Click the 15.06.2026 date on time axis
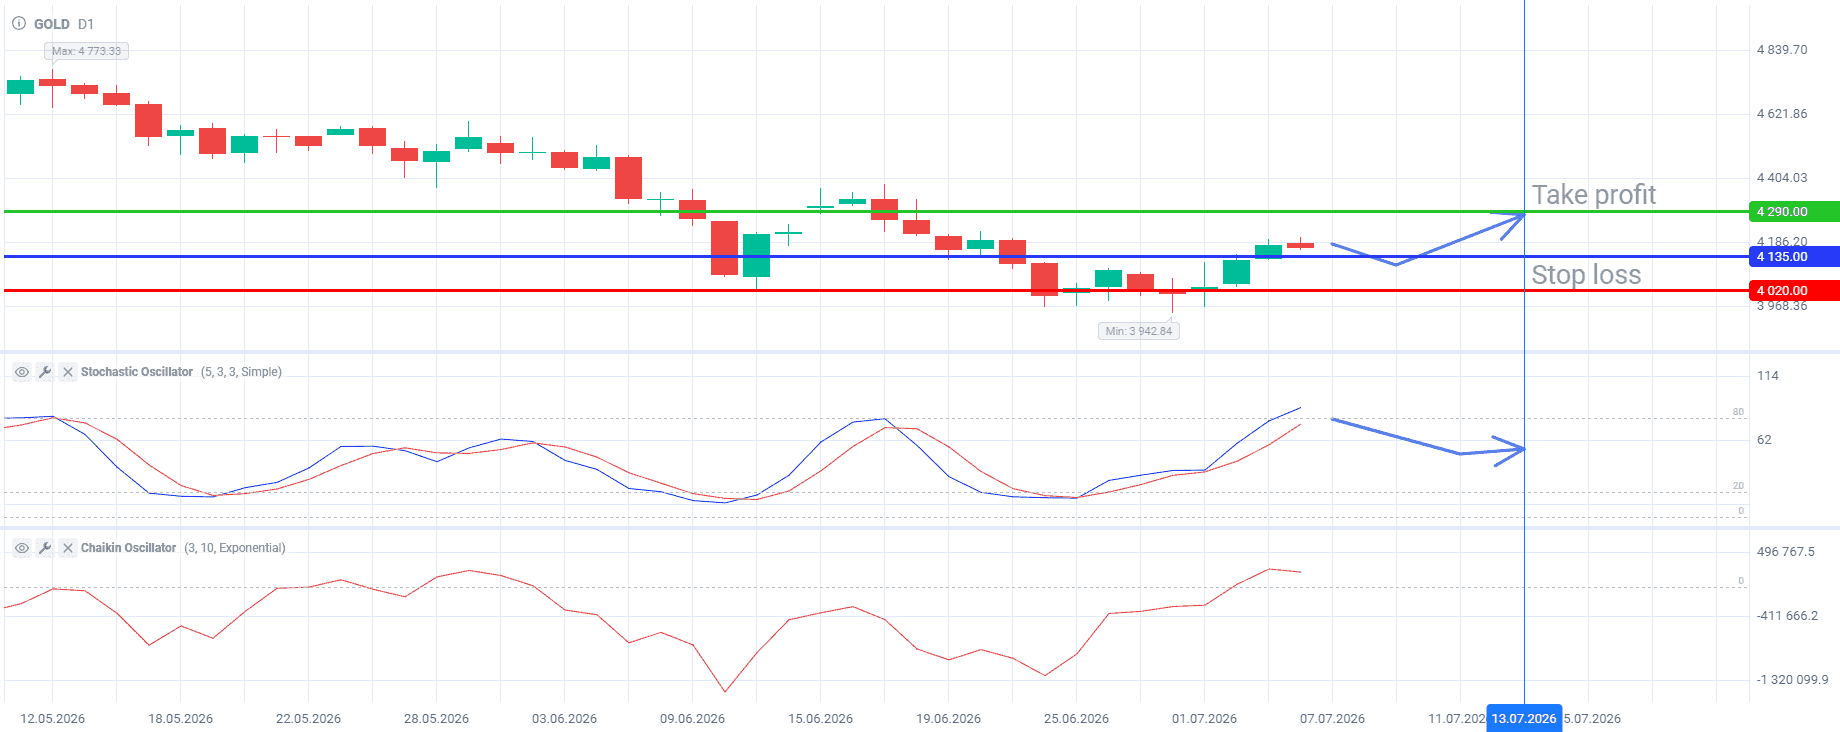This screenshot has width=1840, height=732. (x=821, y=719)
